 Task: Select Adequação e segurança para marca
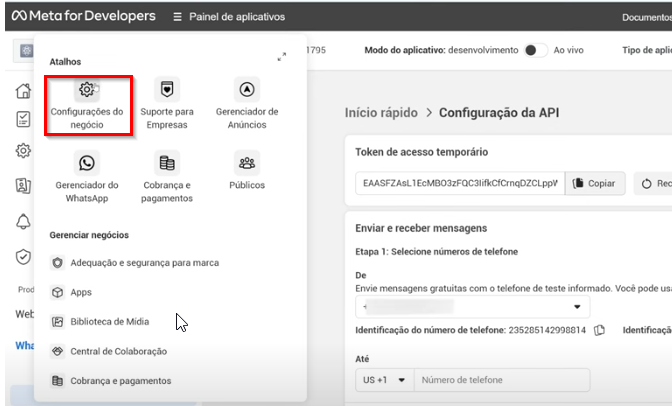point(135,262)
